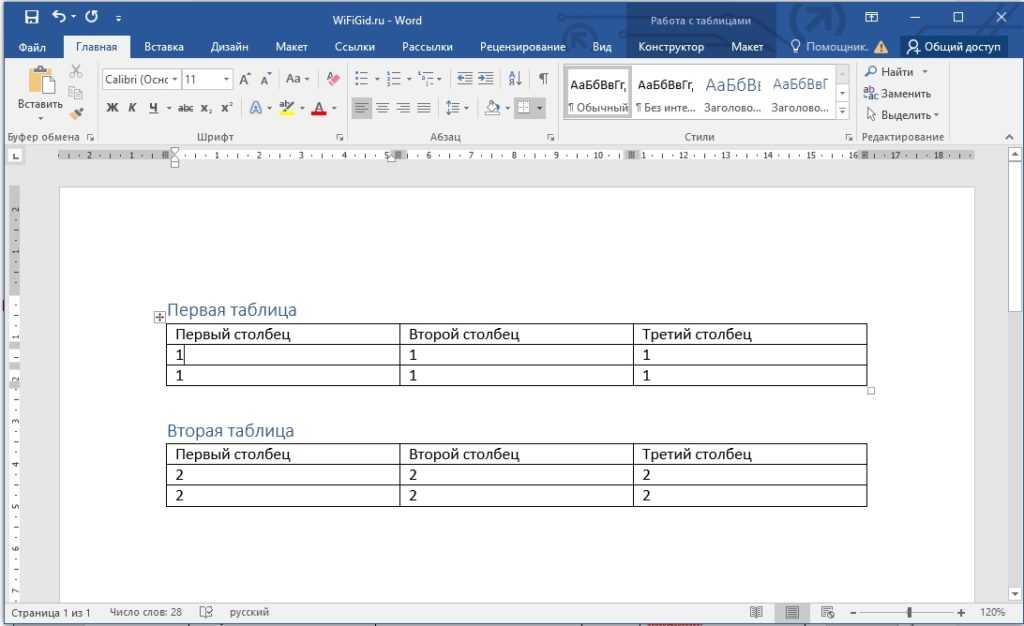Zoom out with the minus button

[853, 612]
